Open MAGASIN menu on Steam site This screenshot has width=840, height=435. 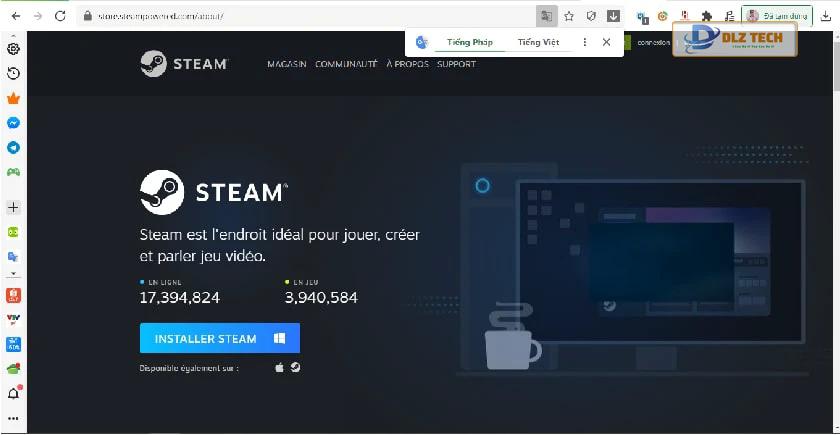click(287, 64)
